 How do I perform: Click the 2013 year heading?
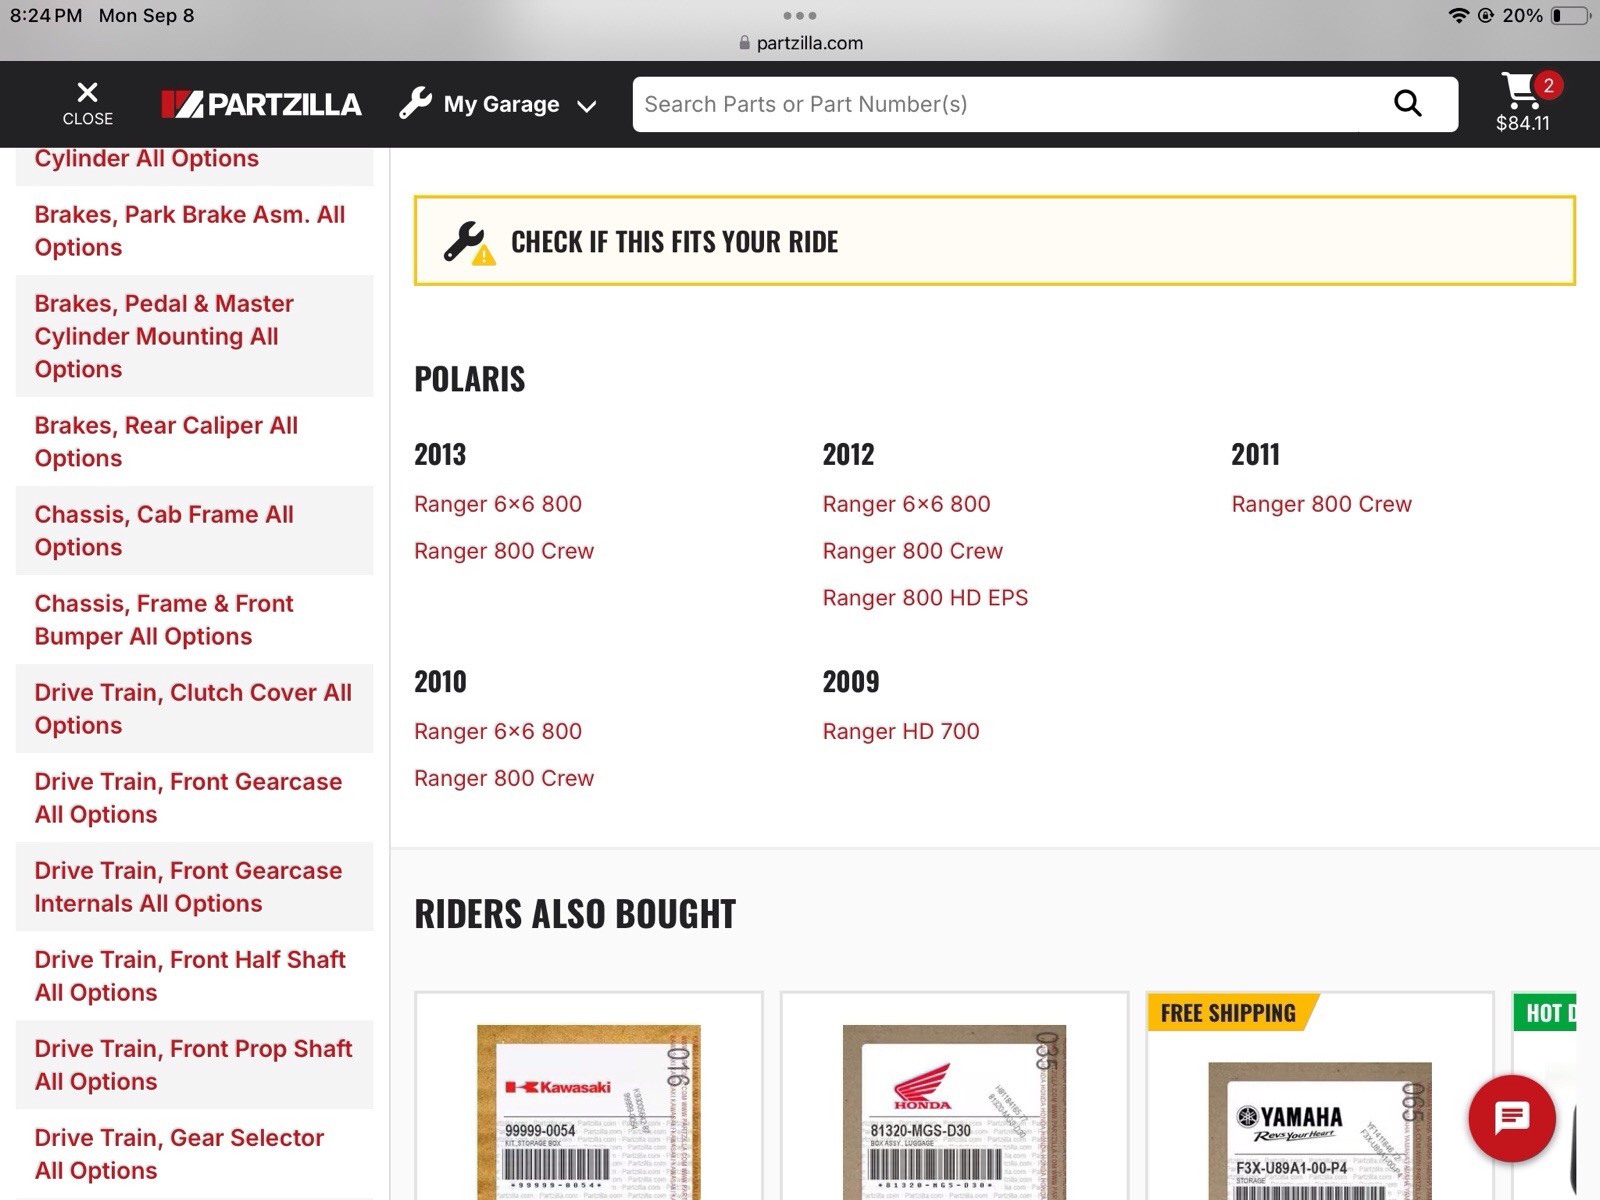tap(440, 455)
